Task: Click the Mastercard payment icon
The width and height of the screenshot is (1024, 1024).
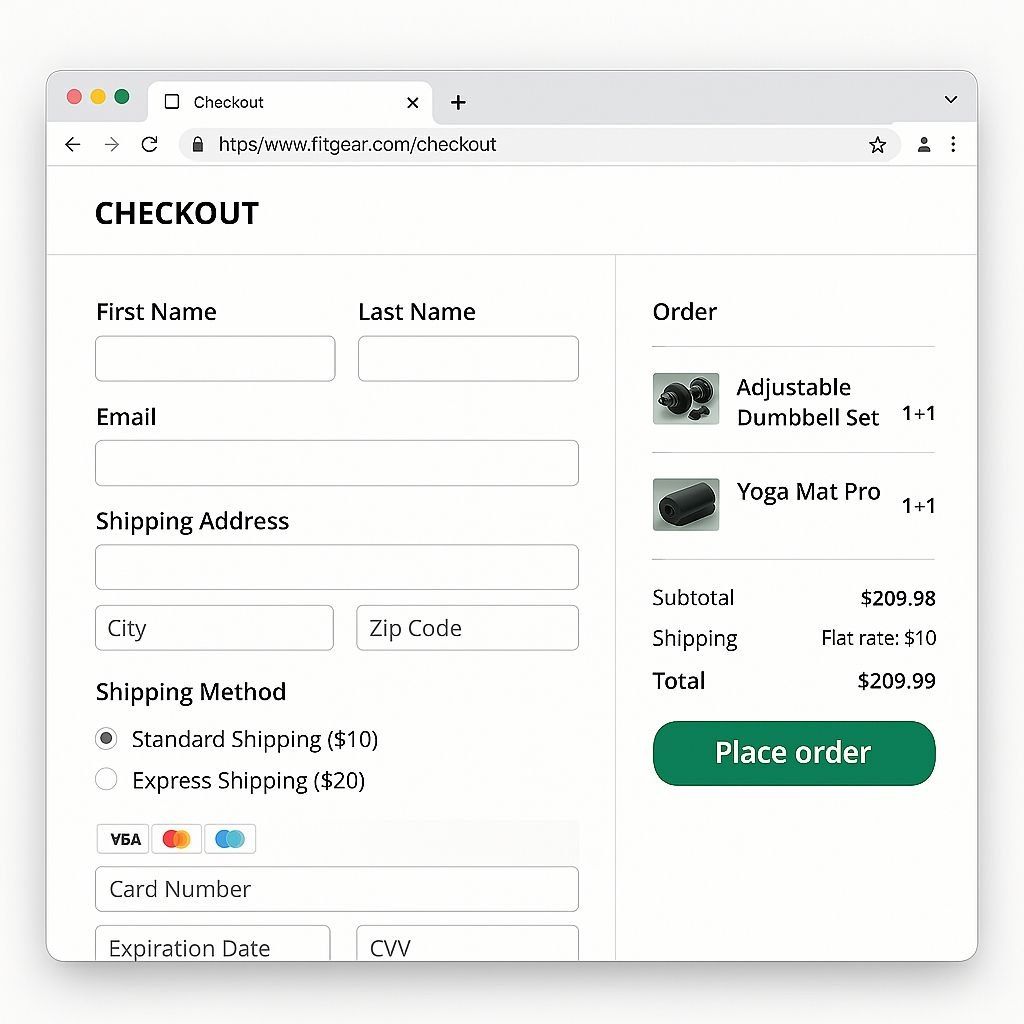Action: coord(176,839)
